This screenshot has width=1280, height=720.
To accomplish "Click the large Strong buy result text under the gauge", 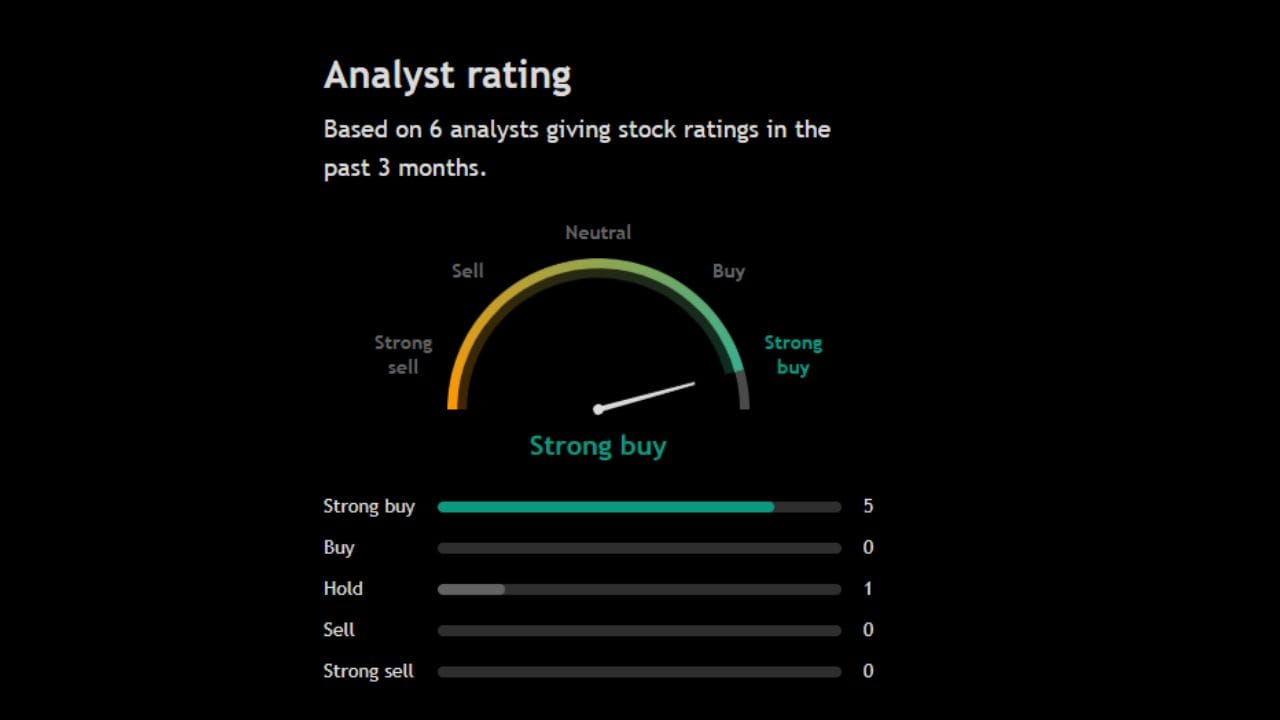I will (598, 446).
